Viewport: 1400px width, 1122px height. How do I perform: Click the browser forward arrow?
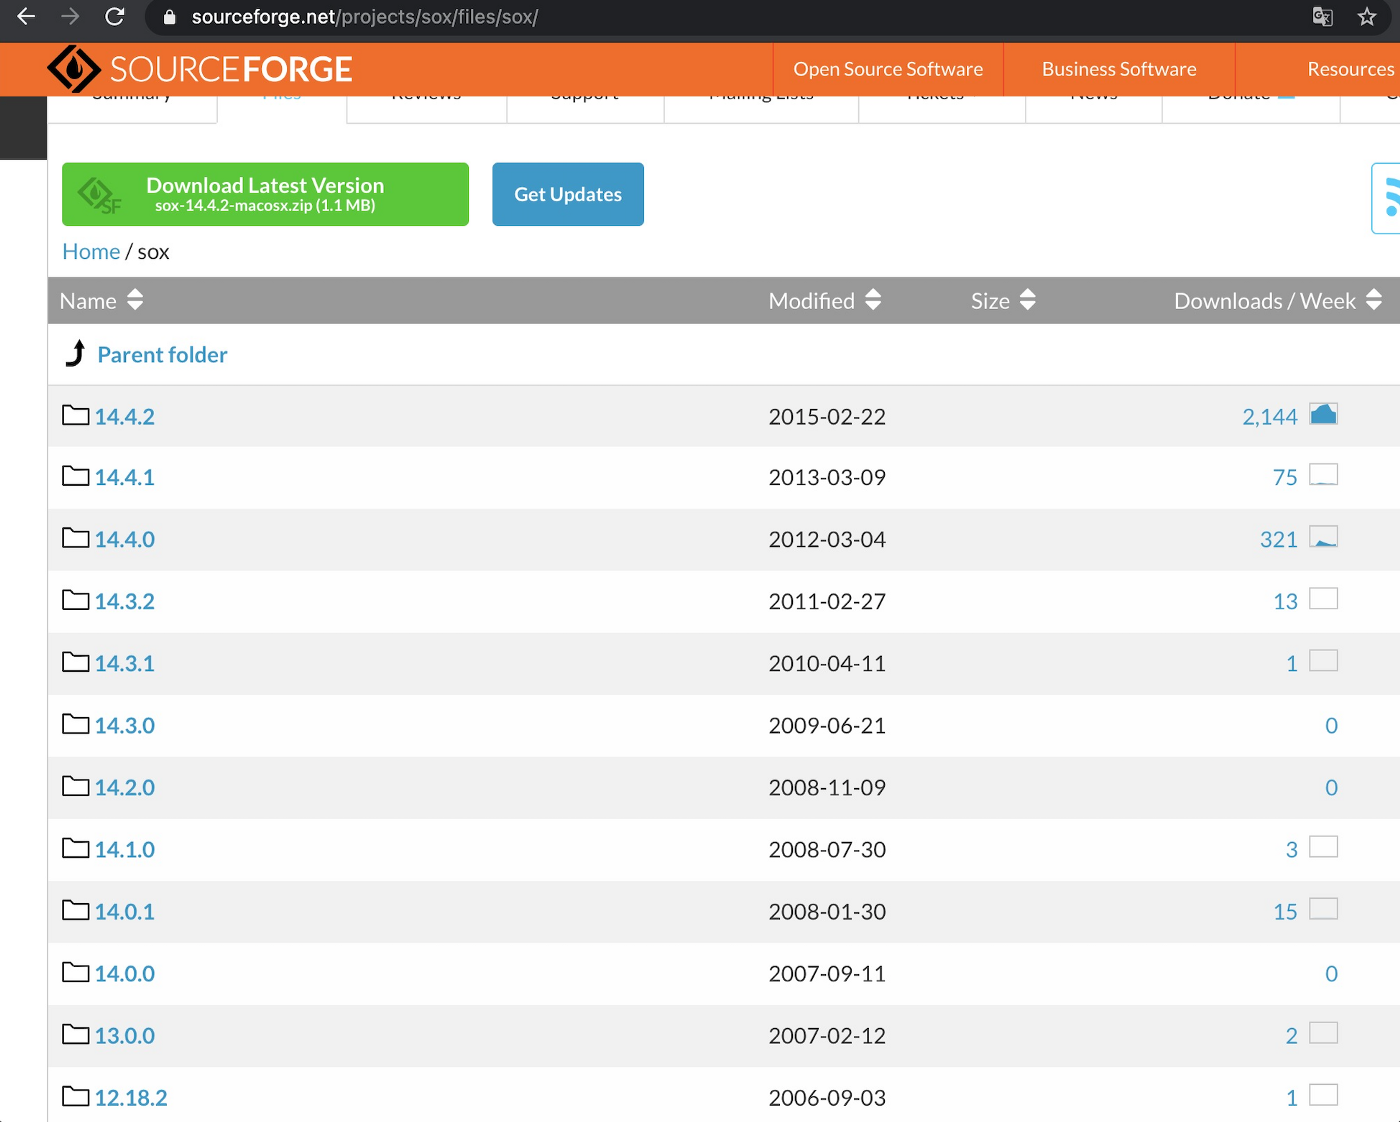[x=70, y=17]
